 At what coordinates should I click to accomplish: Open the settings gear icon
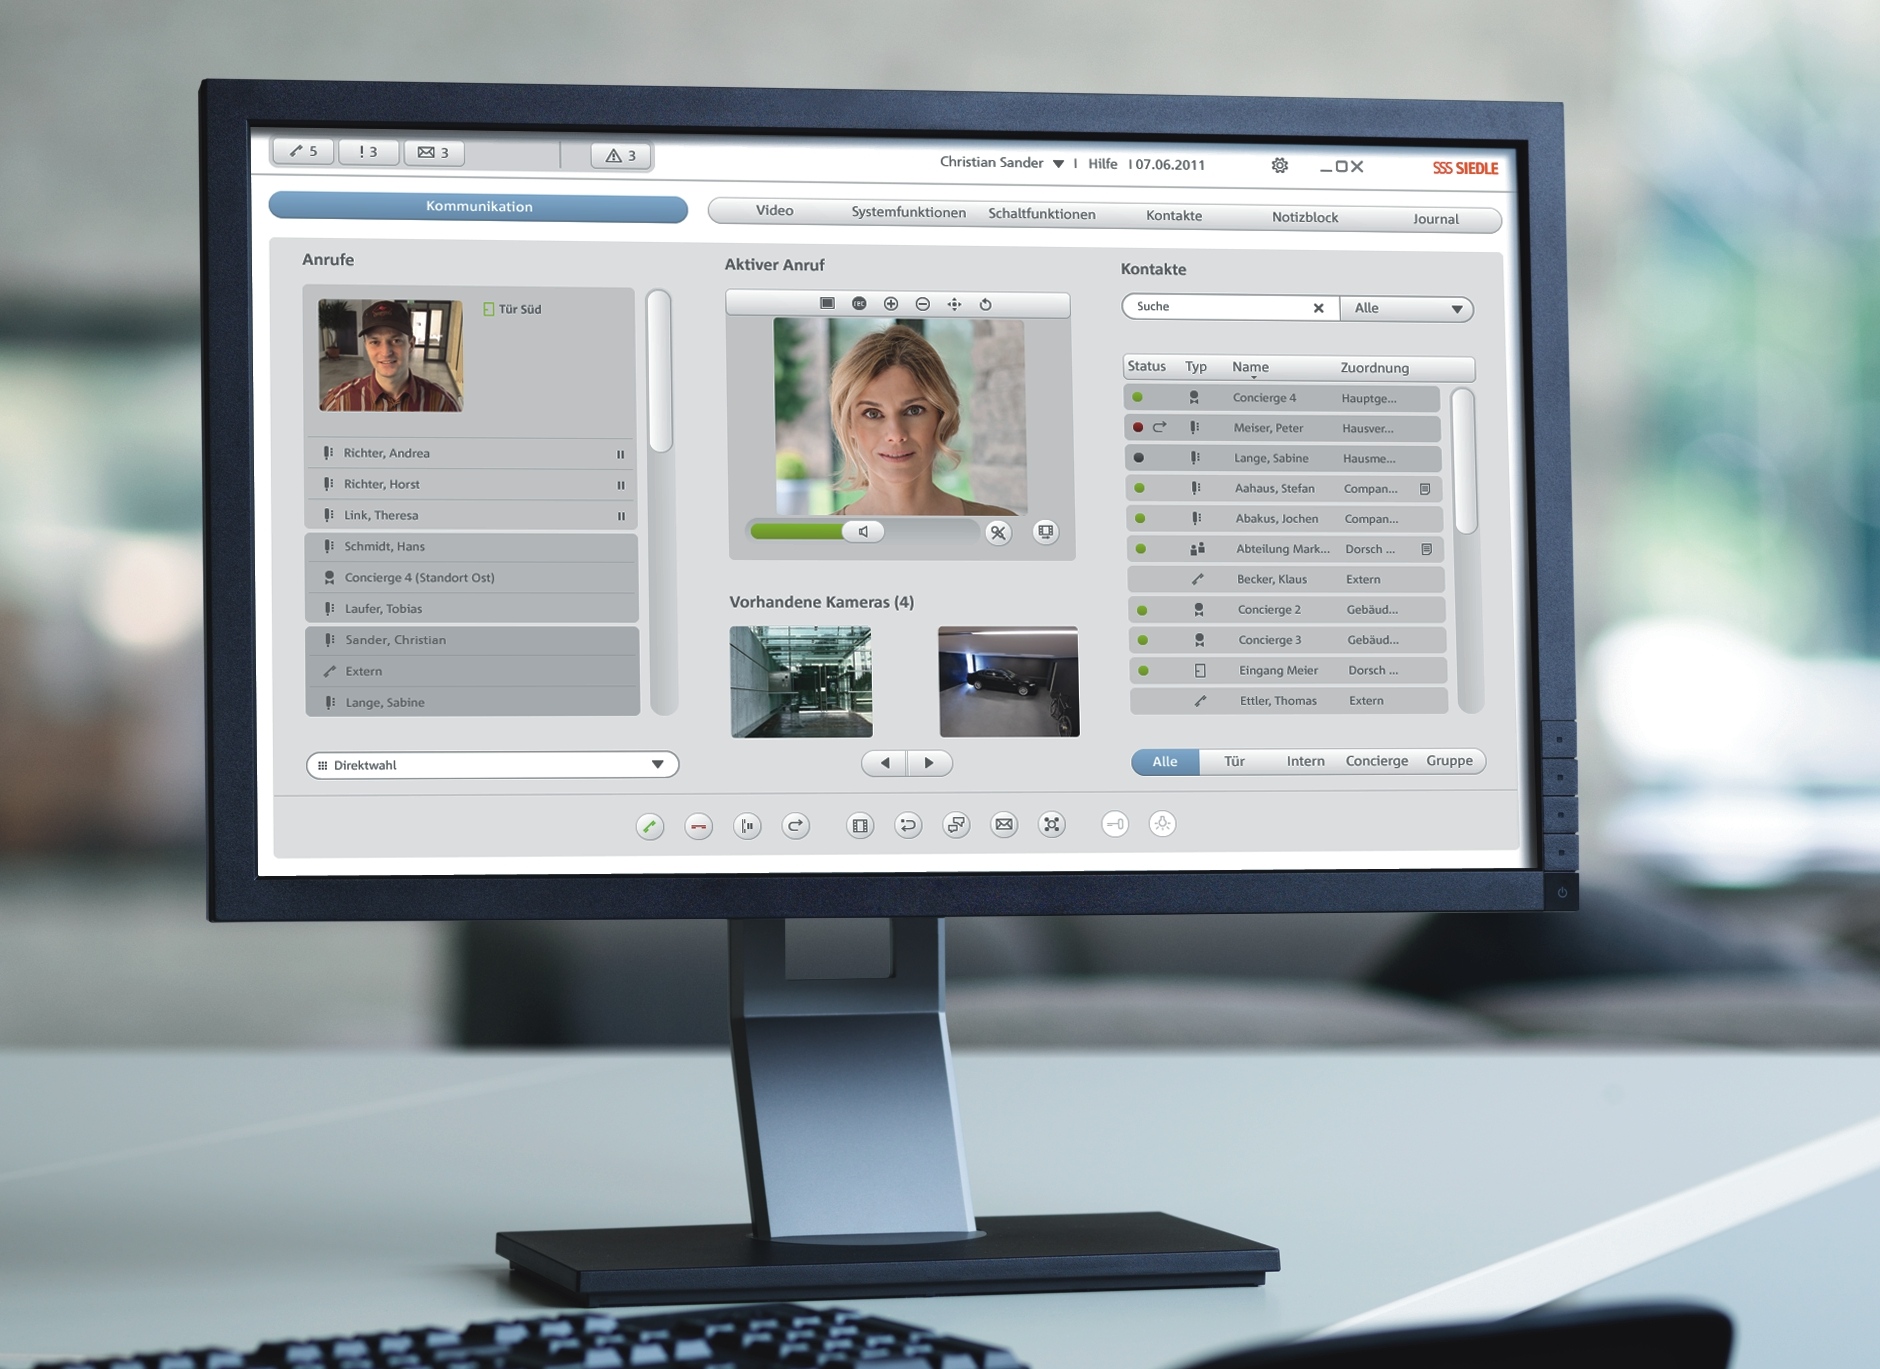[x=1280, y=166]
